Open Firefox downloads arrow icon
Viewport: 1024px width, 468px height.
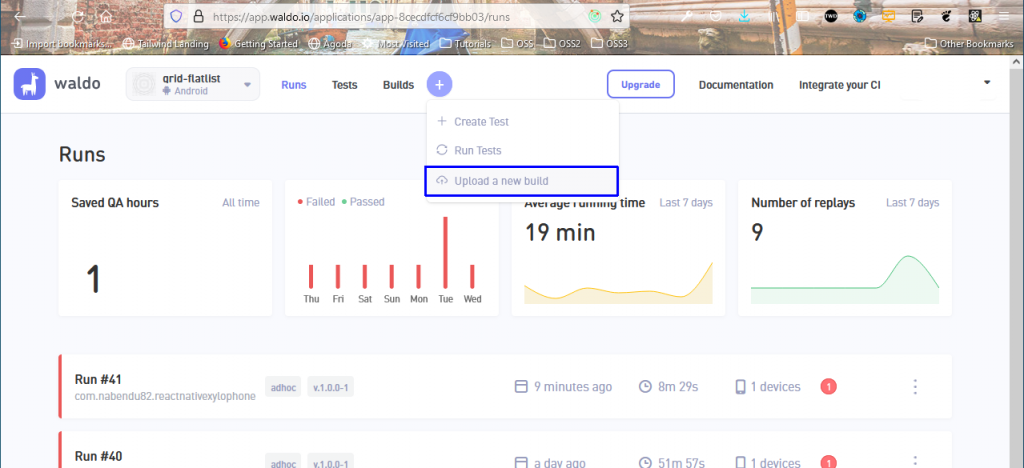[744, 17]
